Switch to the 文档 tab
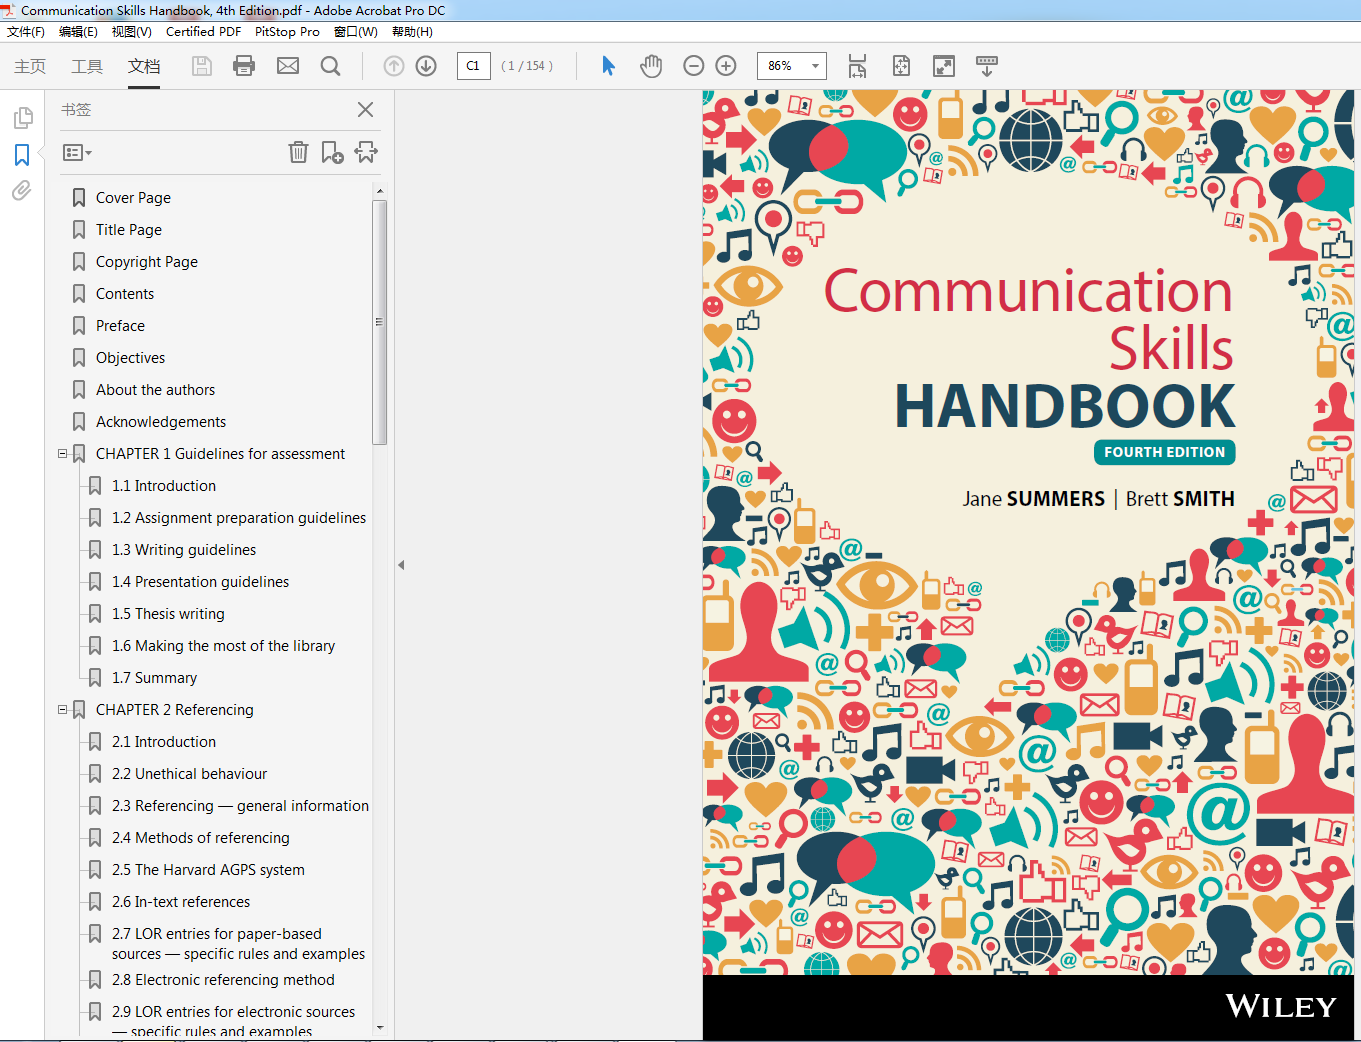1361x1042 pixels. [144, 66]
